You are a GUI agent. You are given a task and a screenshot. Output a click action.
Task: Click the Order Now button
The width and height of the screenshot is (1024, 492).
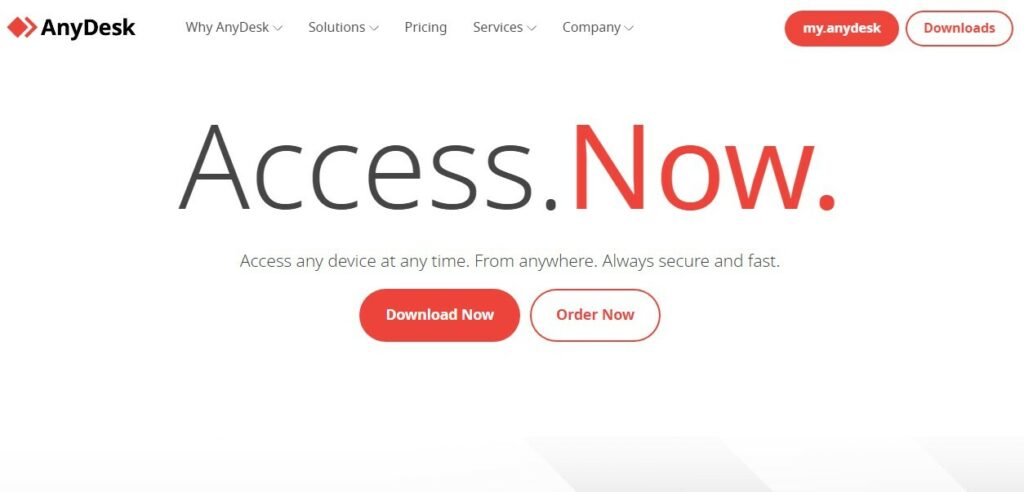595,315
